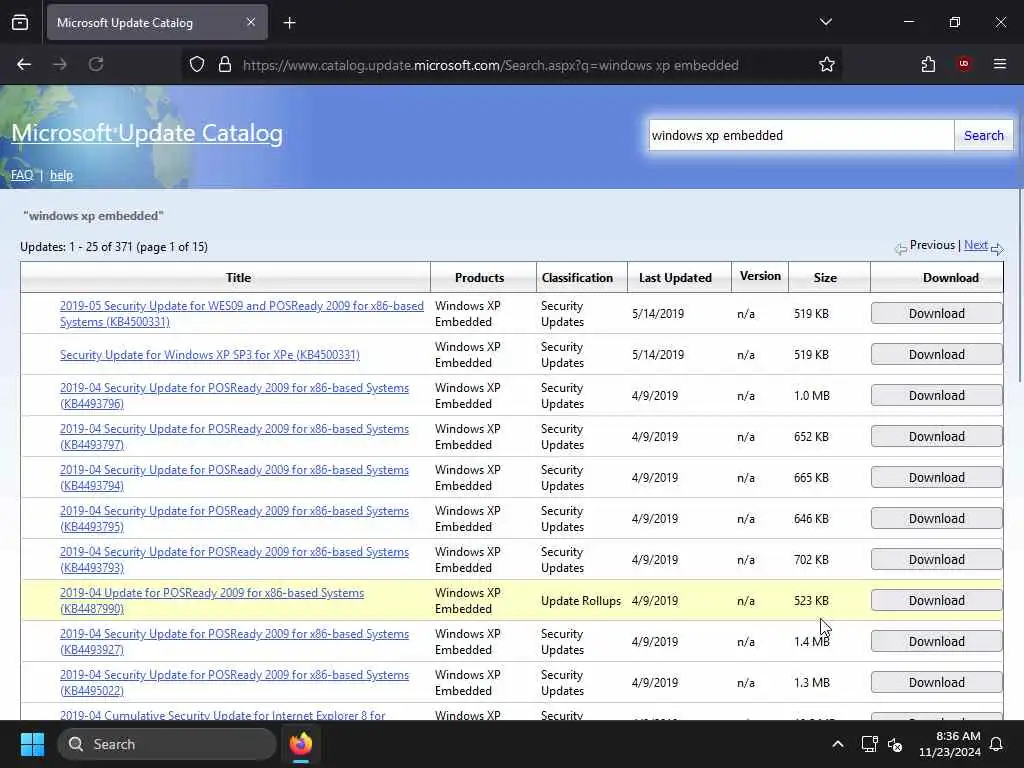Open the FAQ link
This screenshot has height=768, width=1024.
pyautogui.click(x=22, y=175)
